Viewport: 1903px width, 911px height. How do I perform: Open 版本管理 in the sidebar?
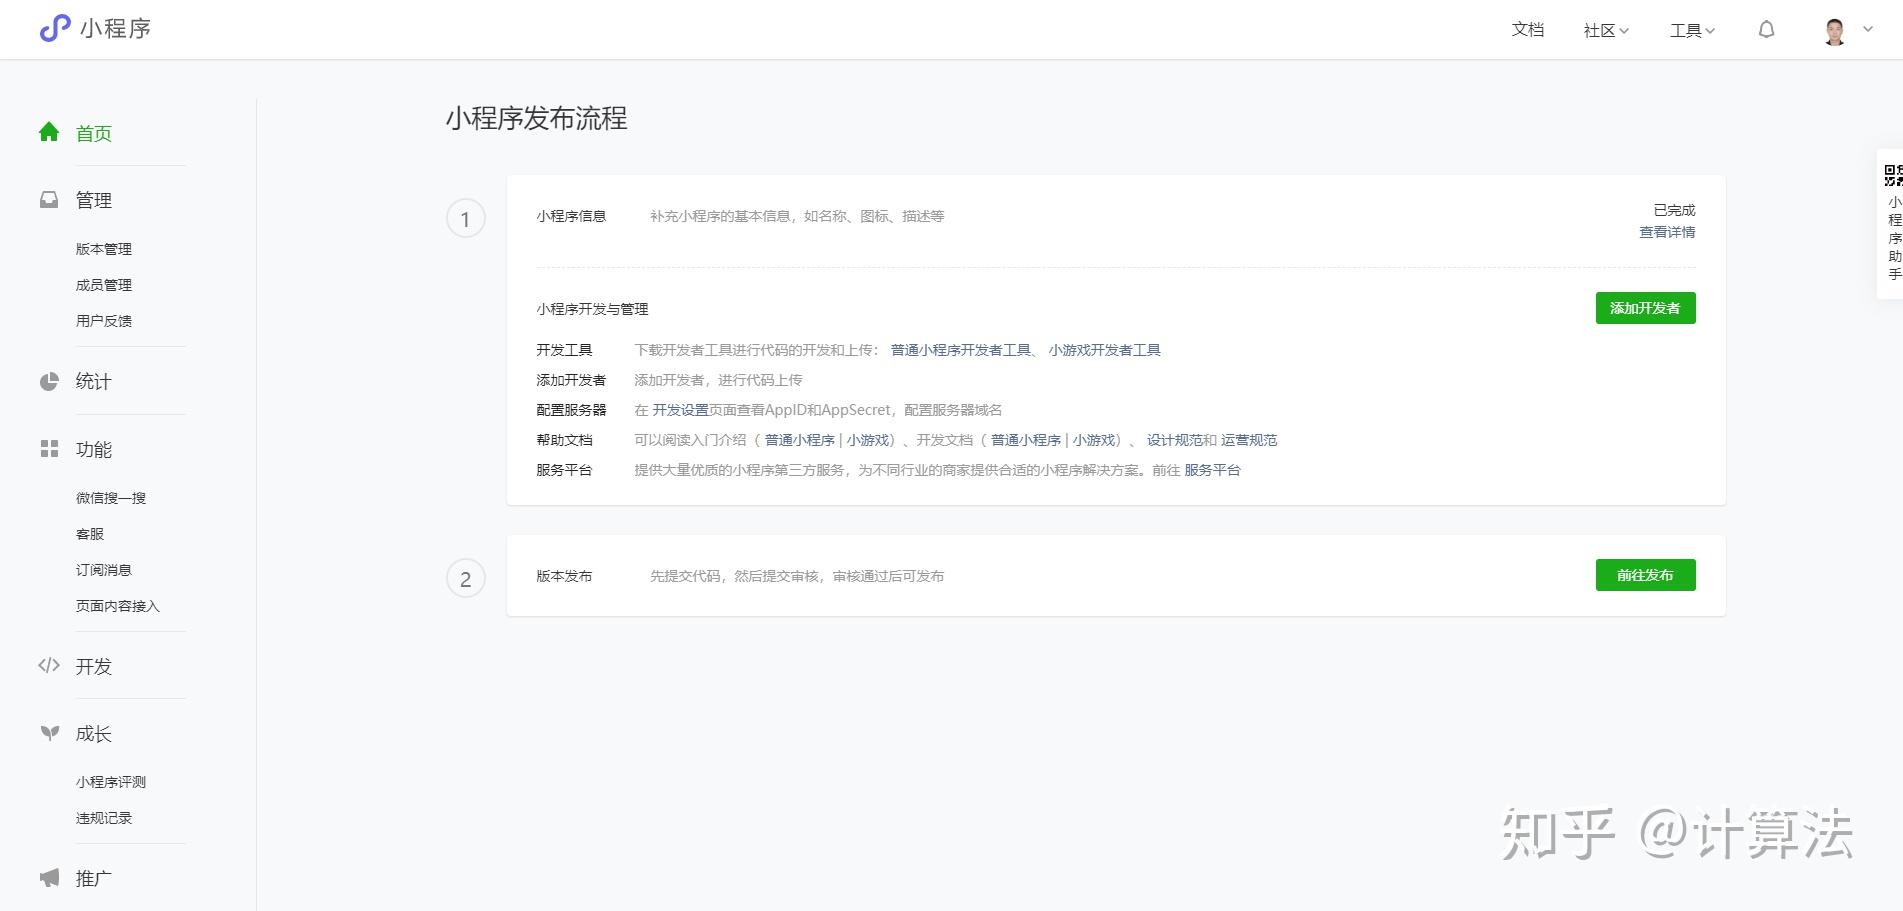point(104,249)
